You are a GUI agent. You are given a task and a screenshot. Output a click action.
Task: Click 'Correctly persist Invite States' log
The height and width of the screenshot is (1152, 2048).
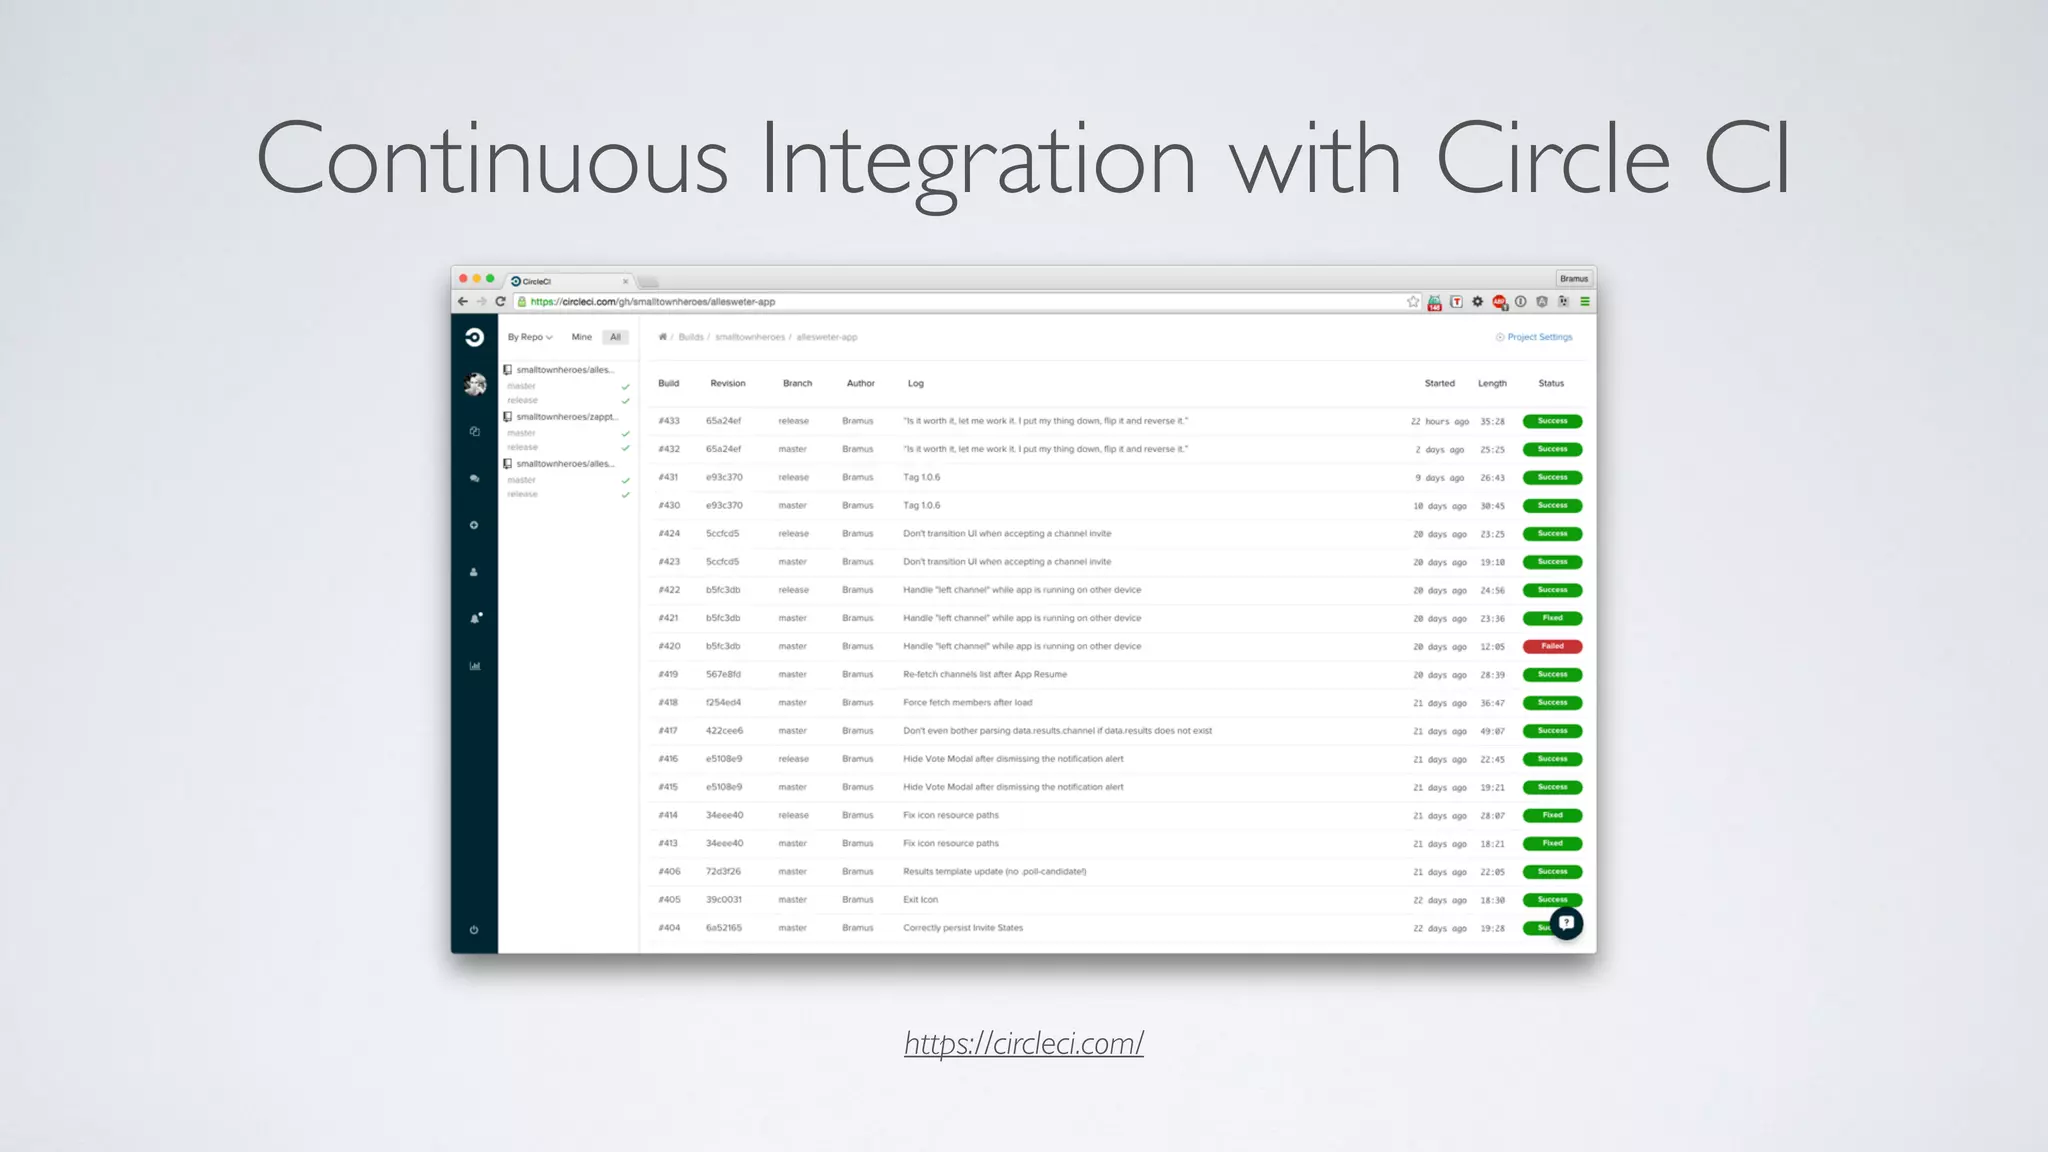pos(963,928)
